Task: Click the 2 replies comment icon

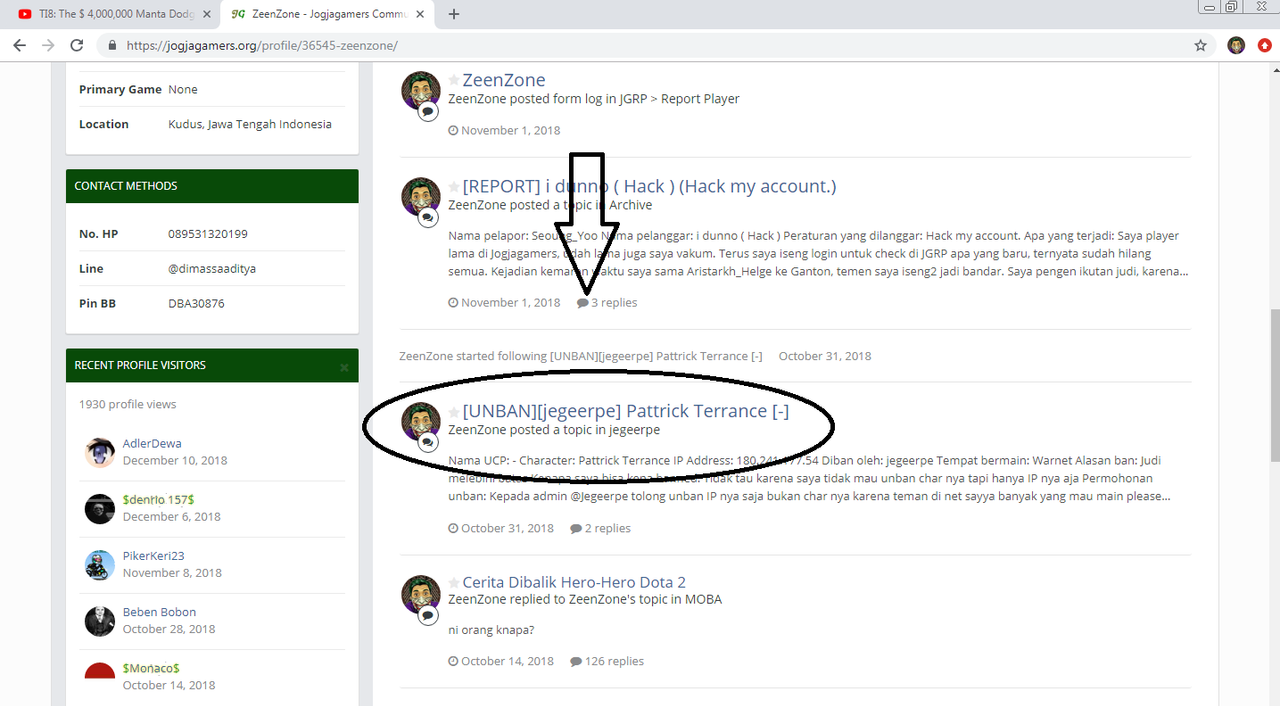Action: coord(576,529)
